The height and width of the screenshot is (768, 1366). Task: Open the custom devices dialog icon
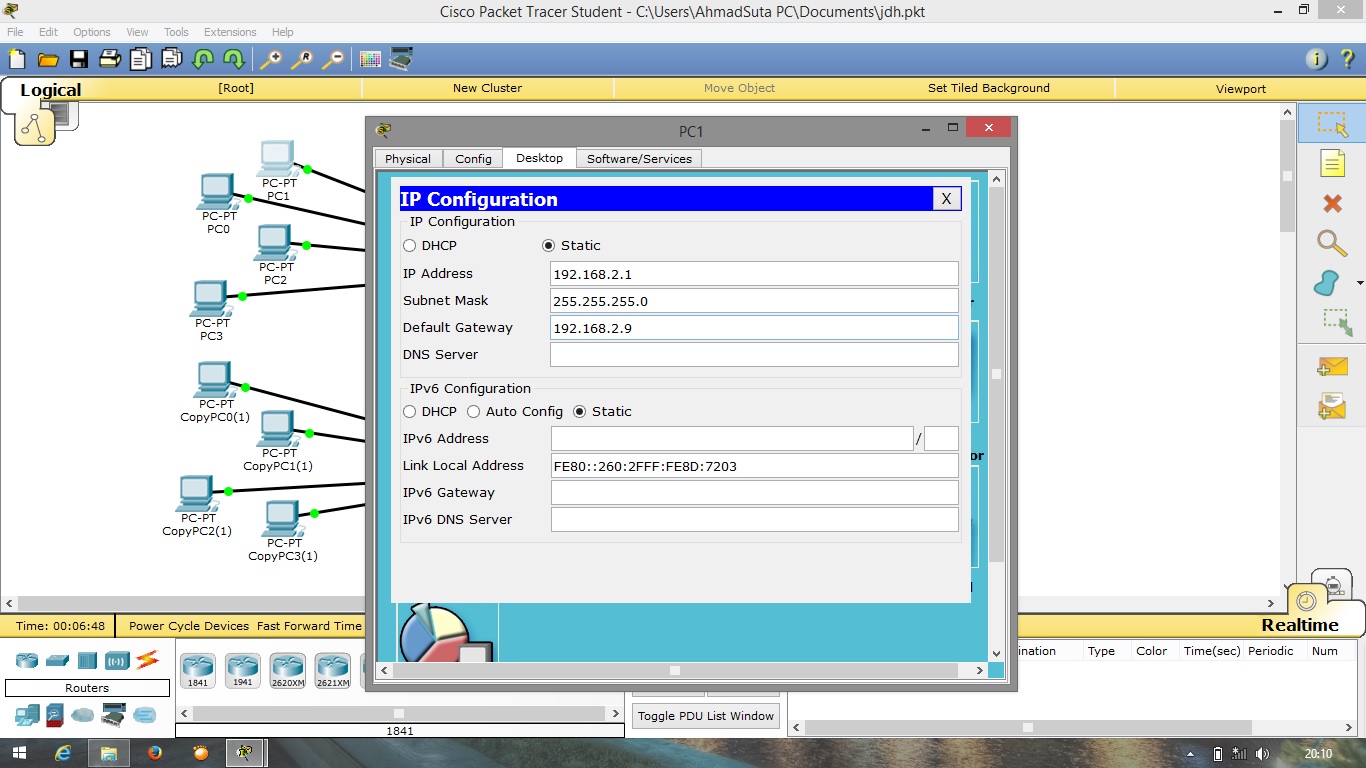coord(402,59)
